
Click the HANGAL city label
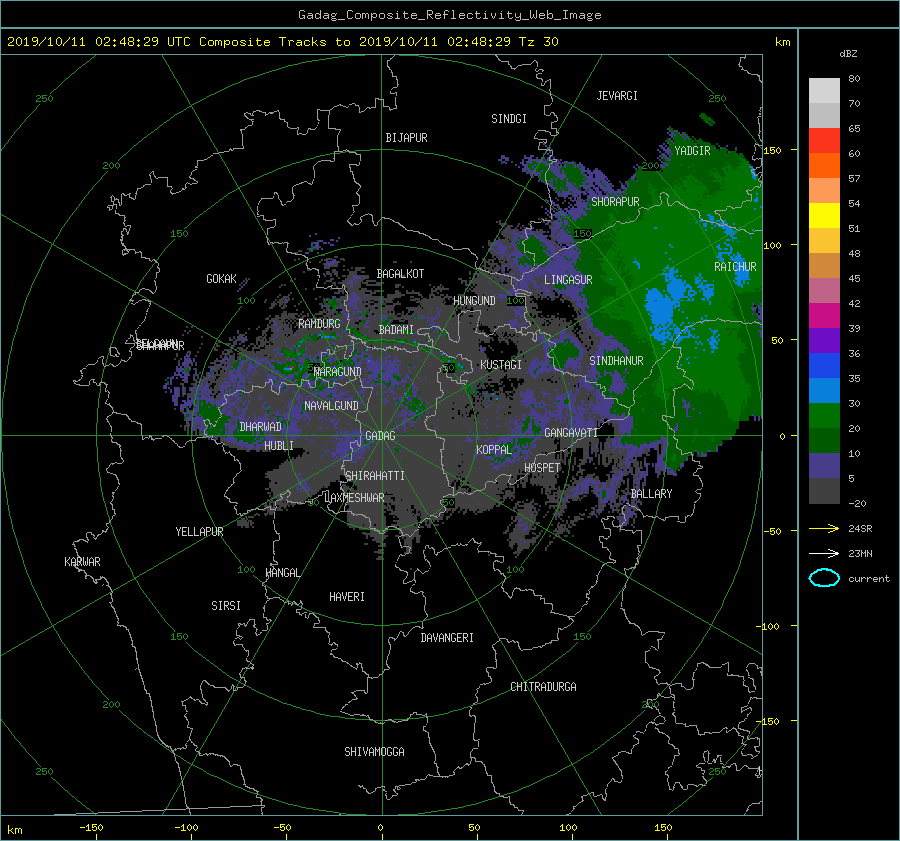point(283,573)
